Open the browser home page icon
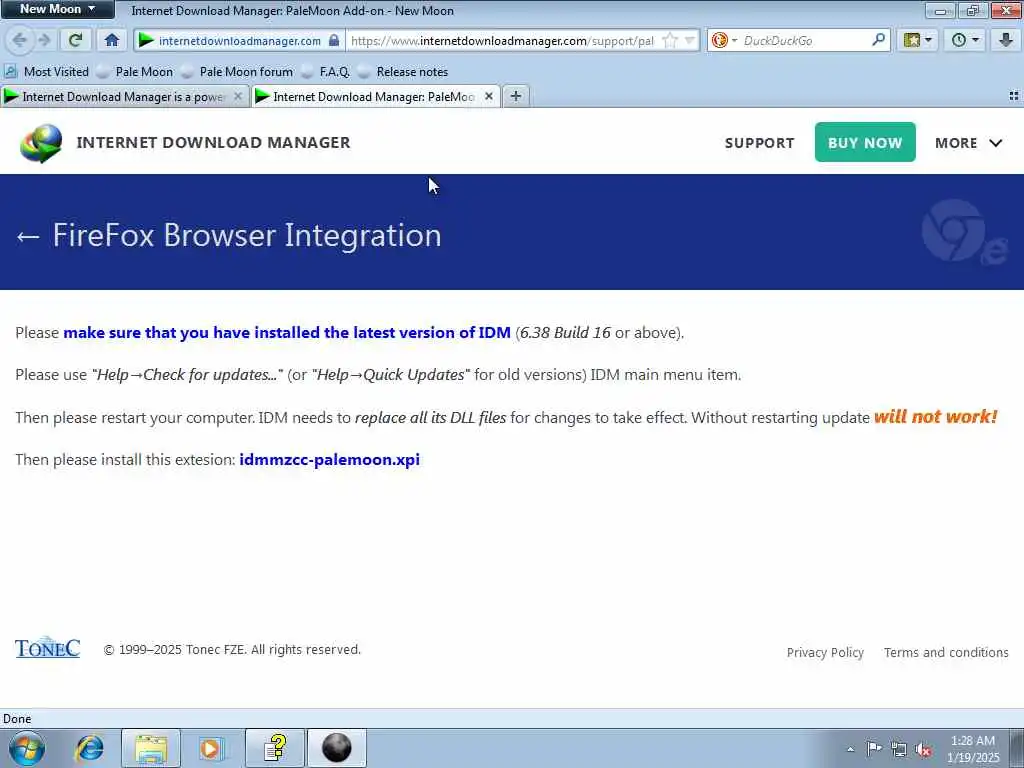This screenshot has width=1024, height=768. click(x=112, y=40)
